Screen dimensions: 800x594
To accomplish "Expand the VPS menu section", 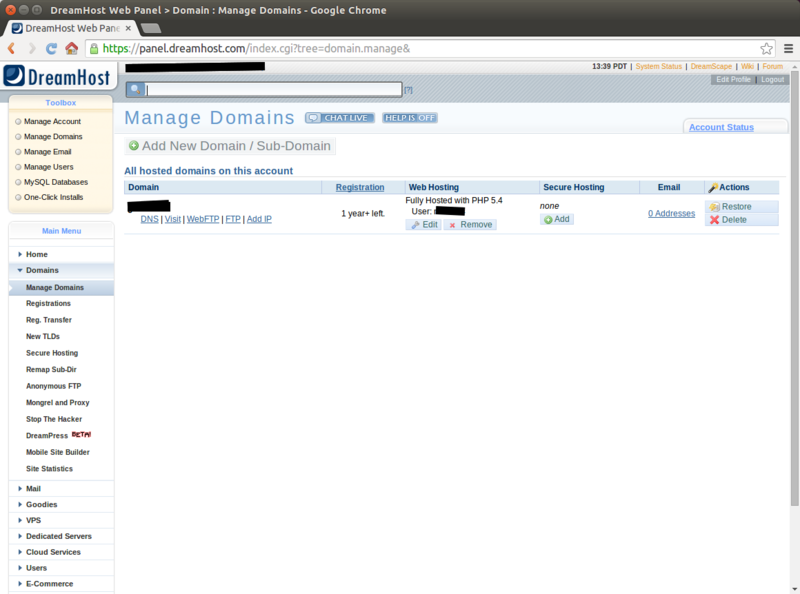I will click(61, 520).
